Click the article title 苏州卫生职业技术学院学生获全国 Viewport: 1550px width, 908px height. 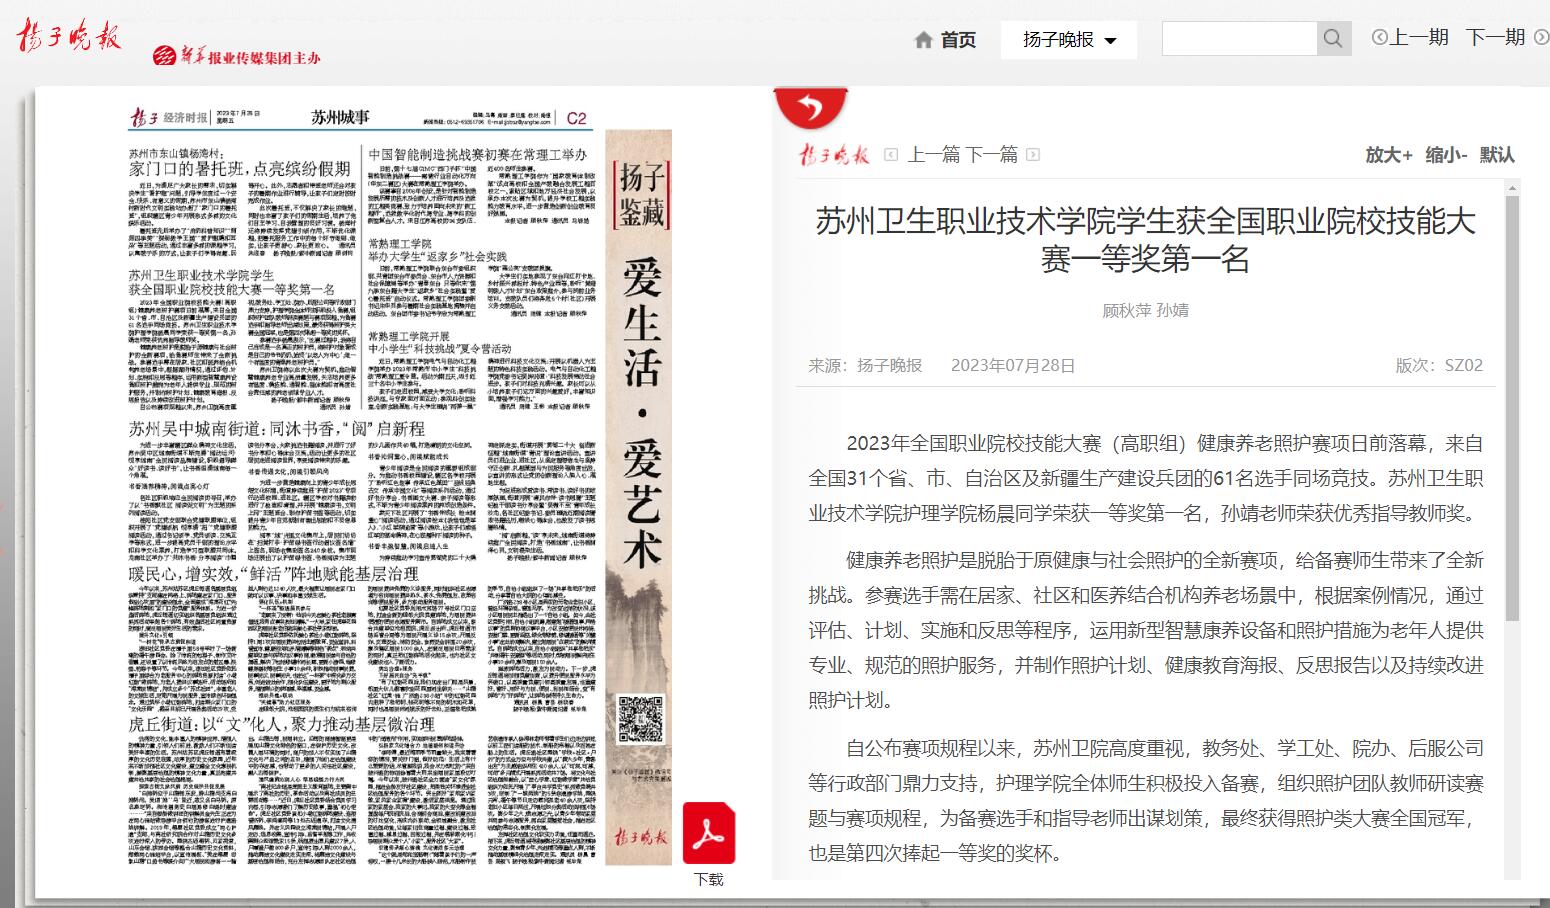1145,240
